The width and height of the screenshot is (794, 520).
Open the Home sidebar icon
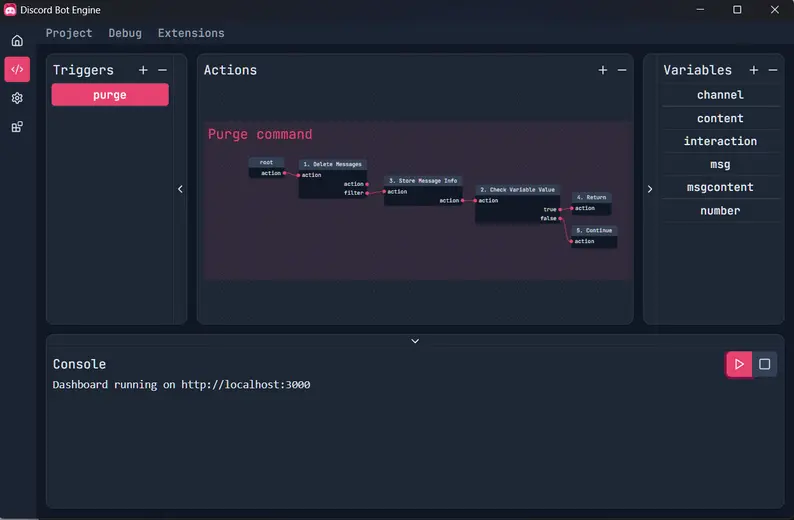click(x=17, y=41)
